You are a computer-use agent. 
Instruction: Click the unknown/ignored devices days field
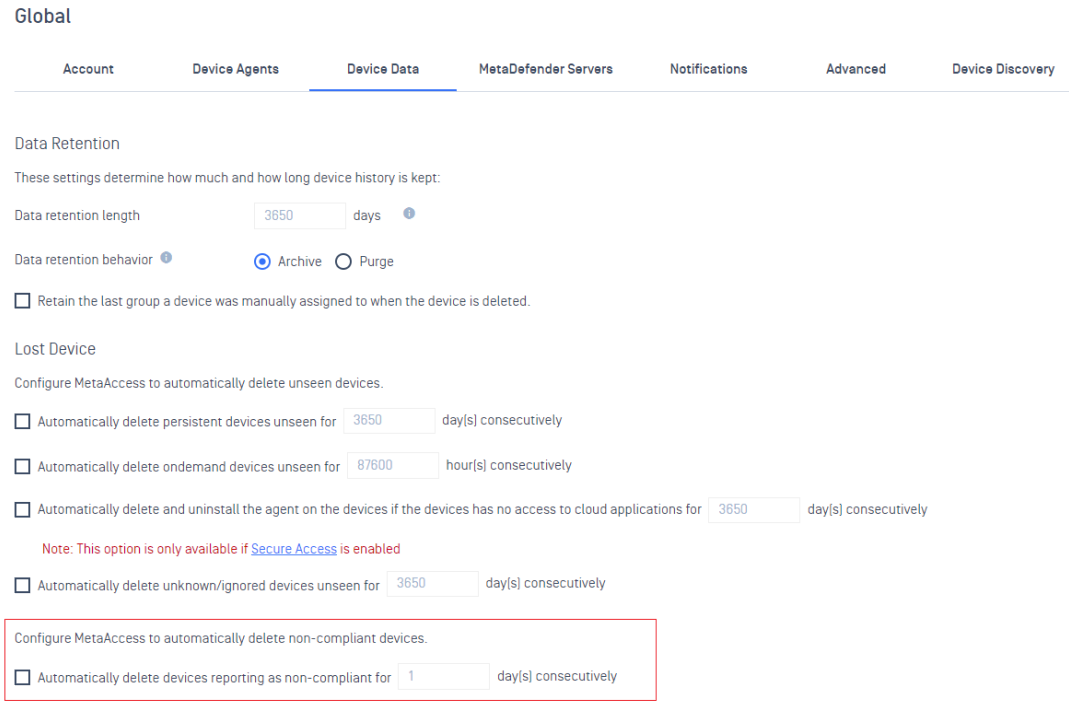point(433,583)
